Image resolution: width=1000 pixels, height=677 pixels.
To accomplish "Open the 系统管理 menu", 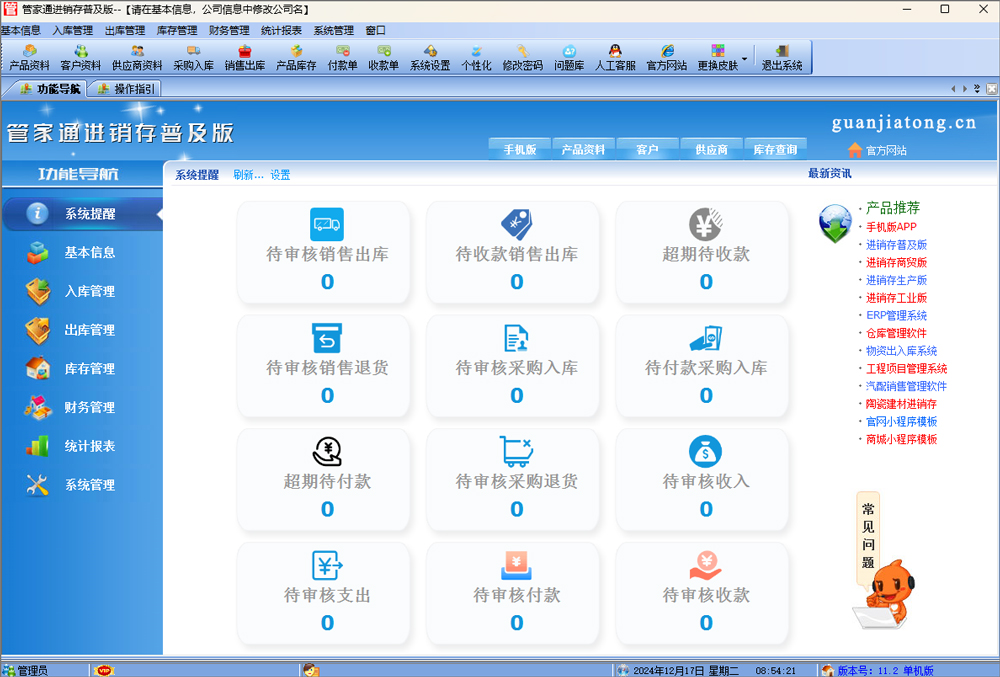I will (334, 30).
